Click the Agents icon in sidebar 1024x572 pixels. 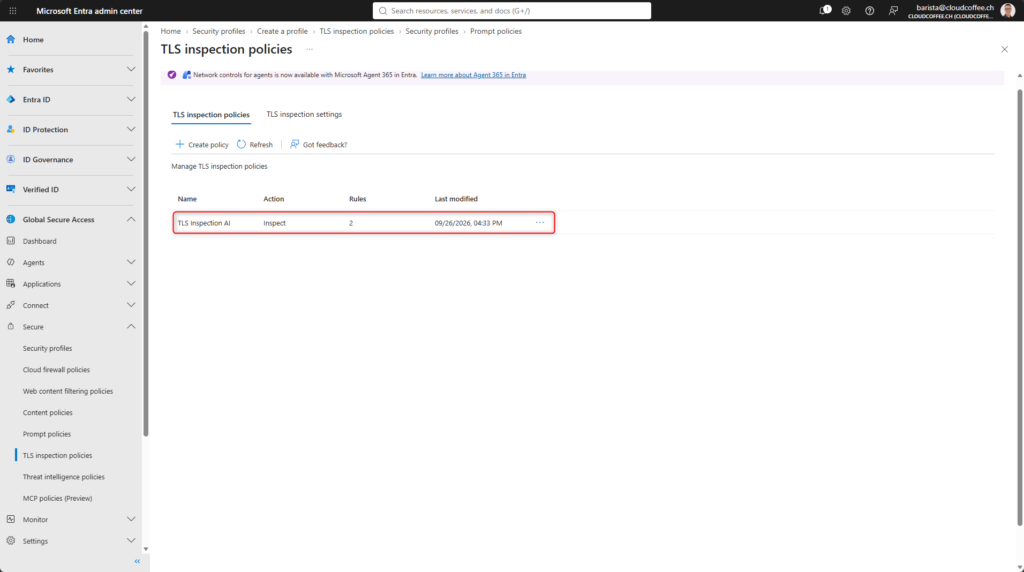(10, 262)
